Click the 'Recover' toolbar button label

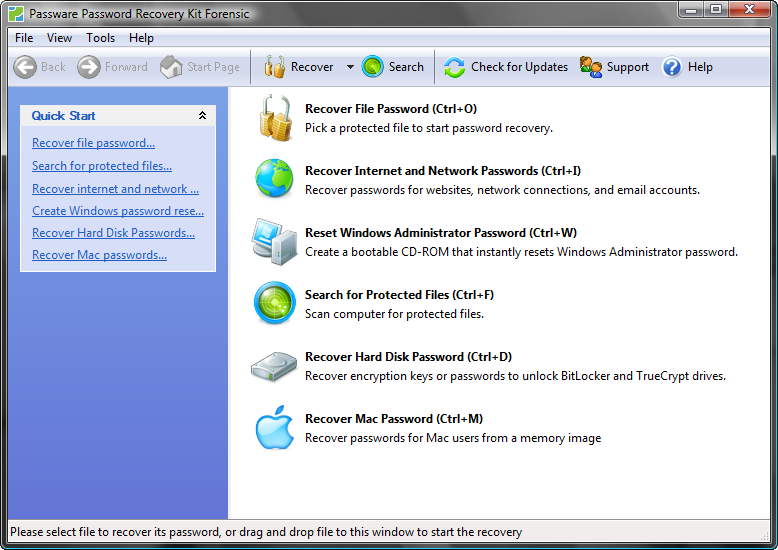pos(312,67)
